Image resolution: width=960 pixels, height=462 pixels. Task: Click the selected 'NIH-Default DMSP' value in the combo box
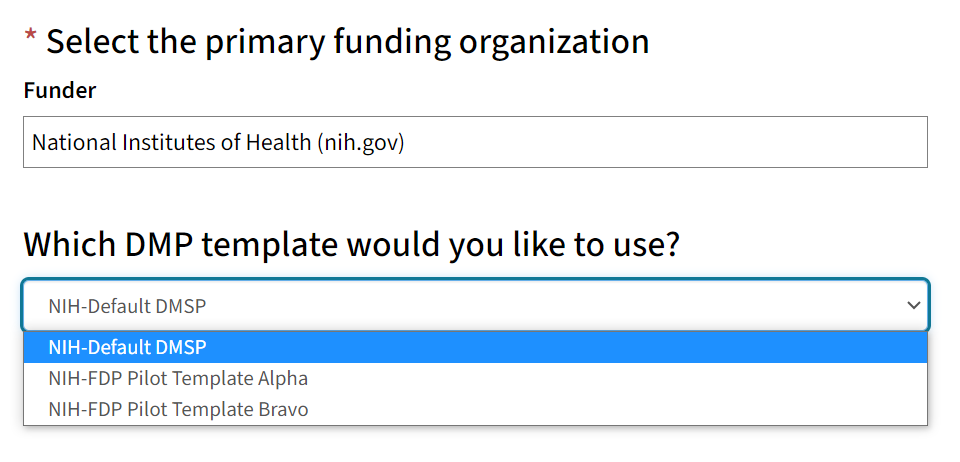(x=127, y=305)
